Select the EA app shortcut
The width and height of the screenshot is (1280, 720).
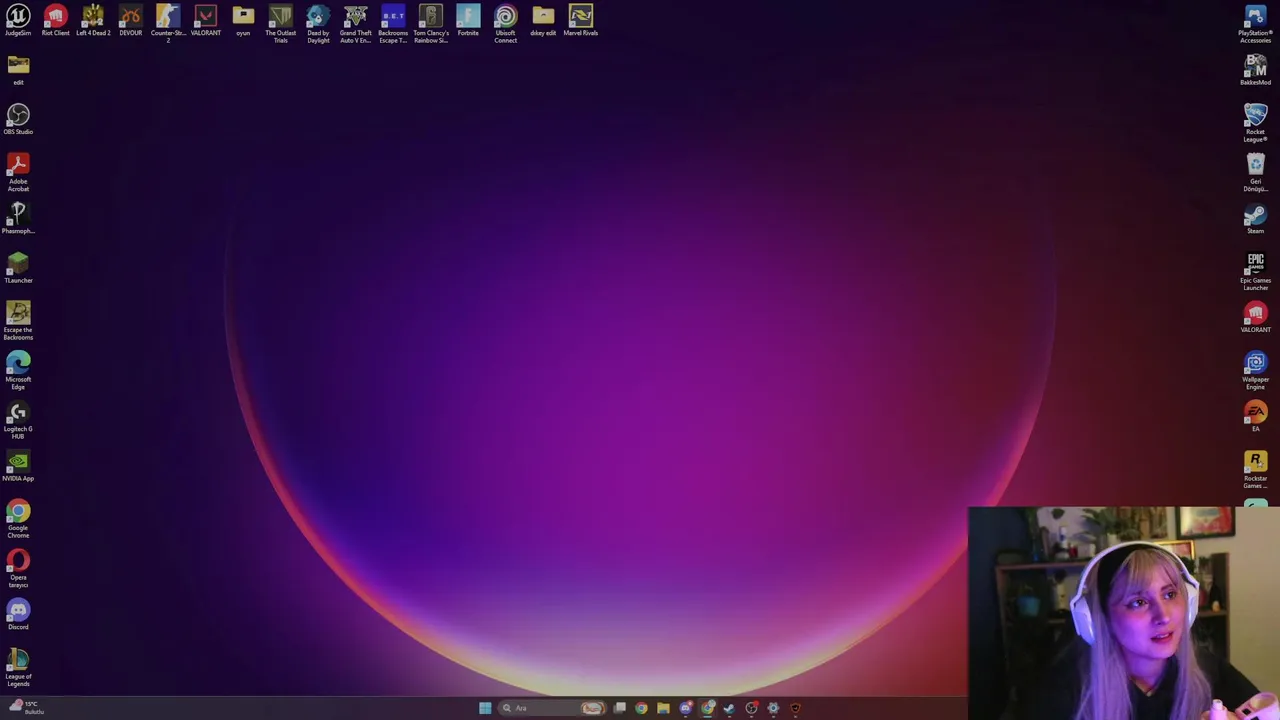(x=1255, y=417)
